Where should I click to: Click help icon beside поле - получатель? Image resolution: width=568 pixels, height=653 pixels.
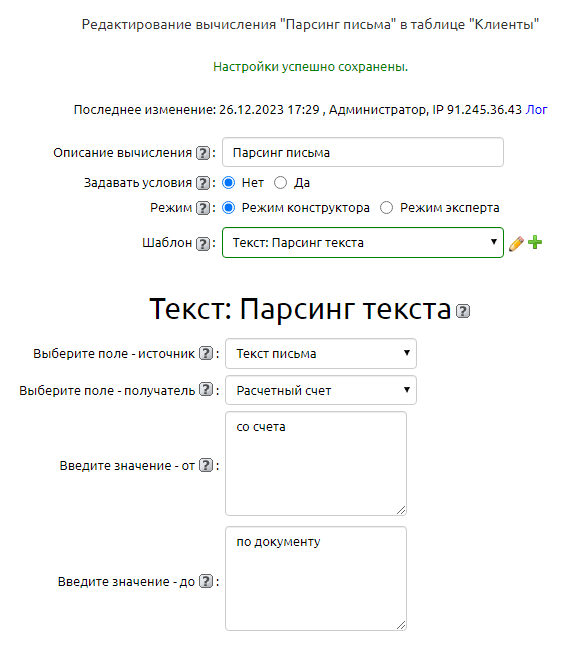[206, 390]
